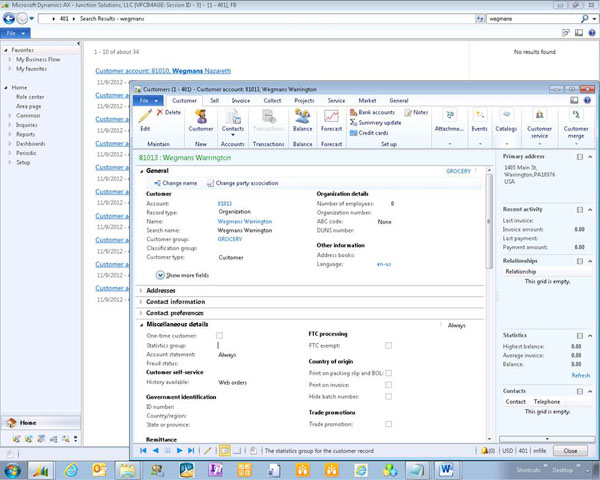
Task: Toggle Hide batch number checkbox
Action: [388, 397]
